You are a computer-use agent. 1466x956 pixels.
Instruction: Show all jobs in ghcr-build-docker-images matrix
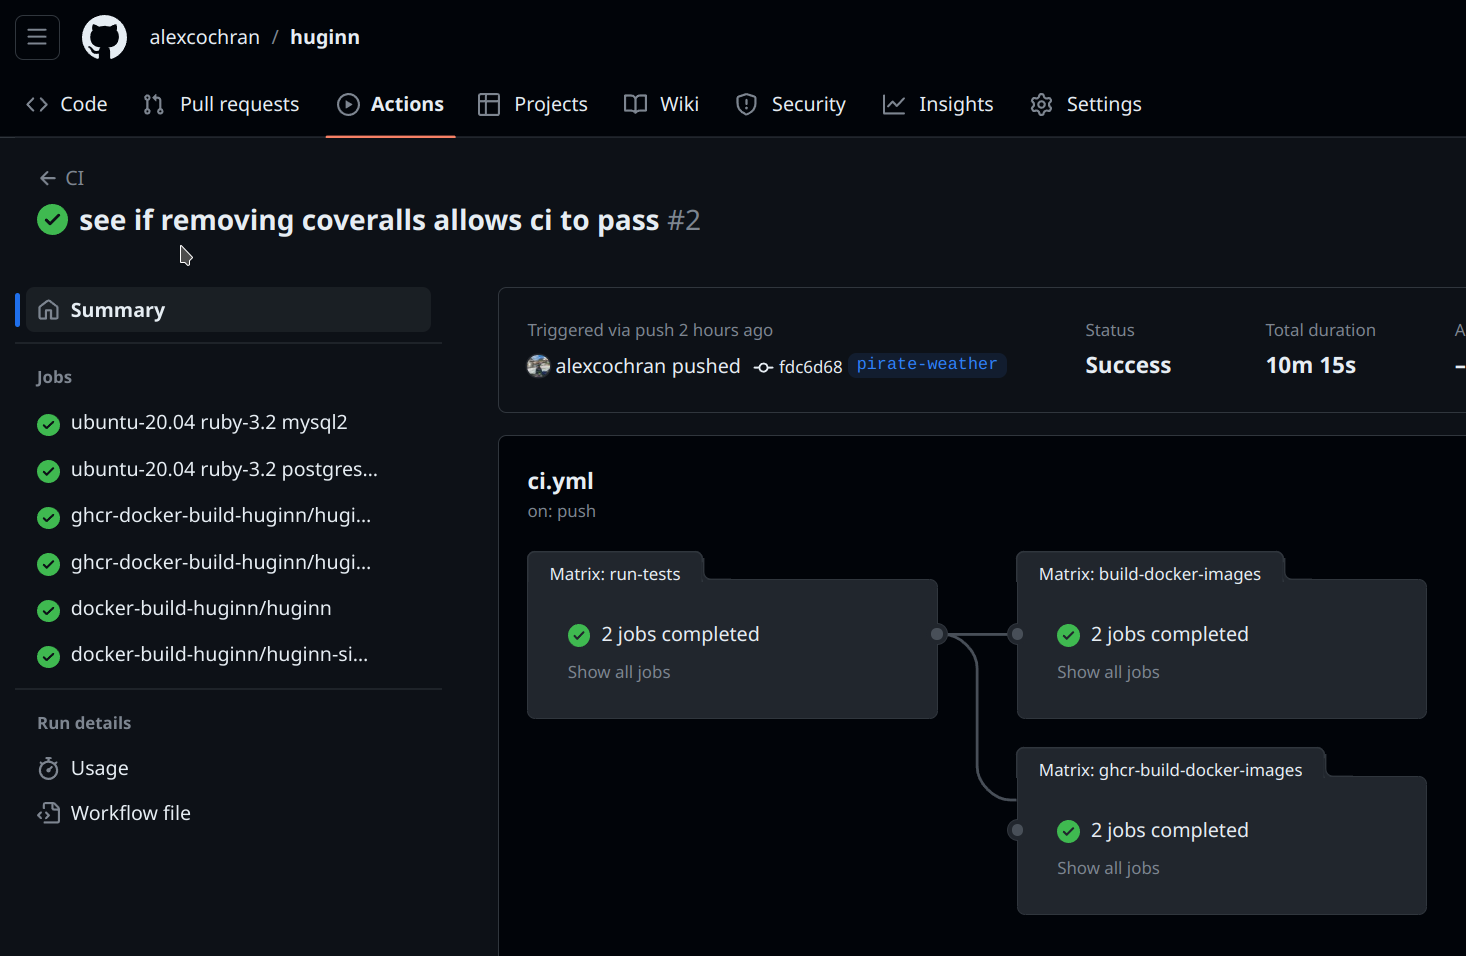point(1108,868)
